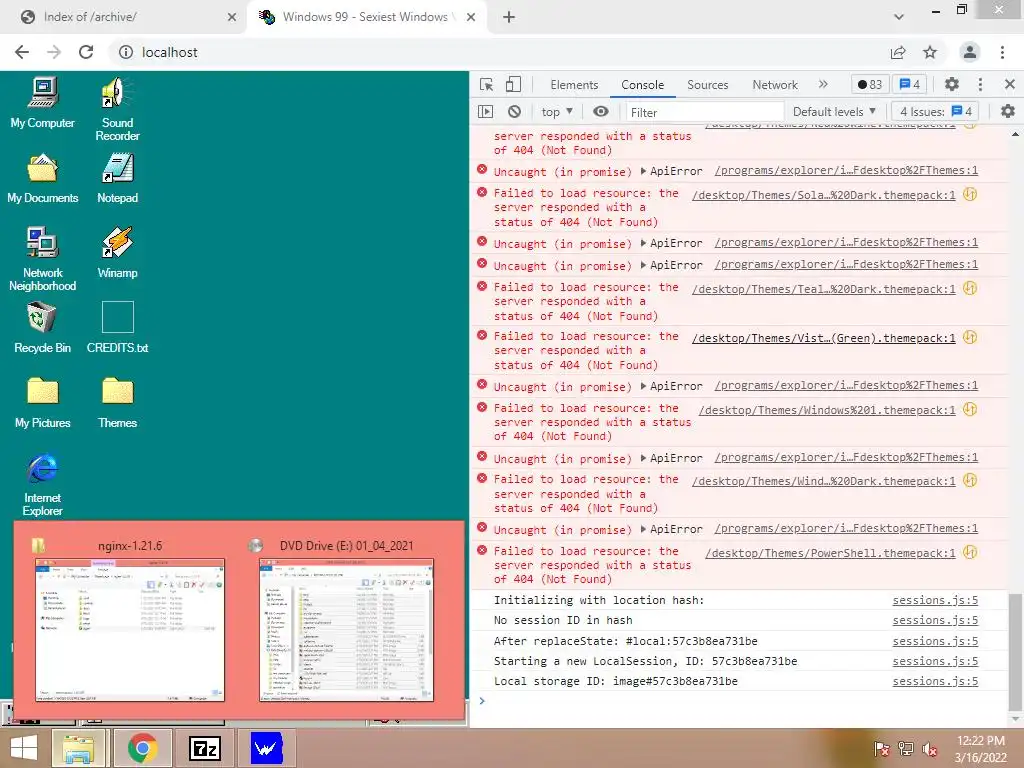
Task: Show more DevTools tabs with the chevron
Action: (823, 84)
